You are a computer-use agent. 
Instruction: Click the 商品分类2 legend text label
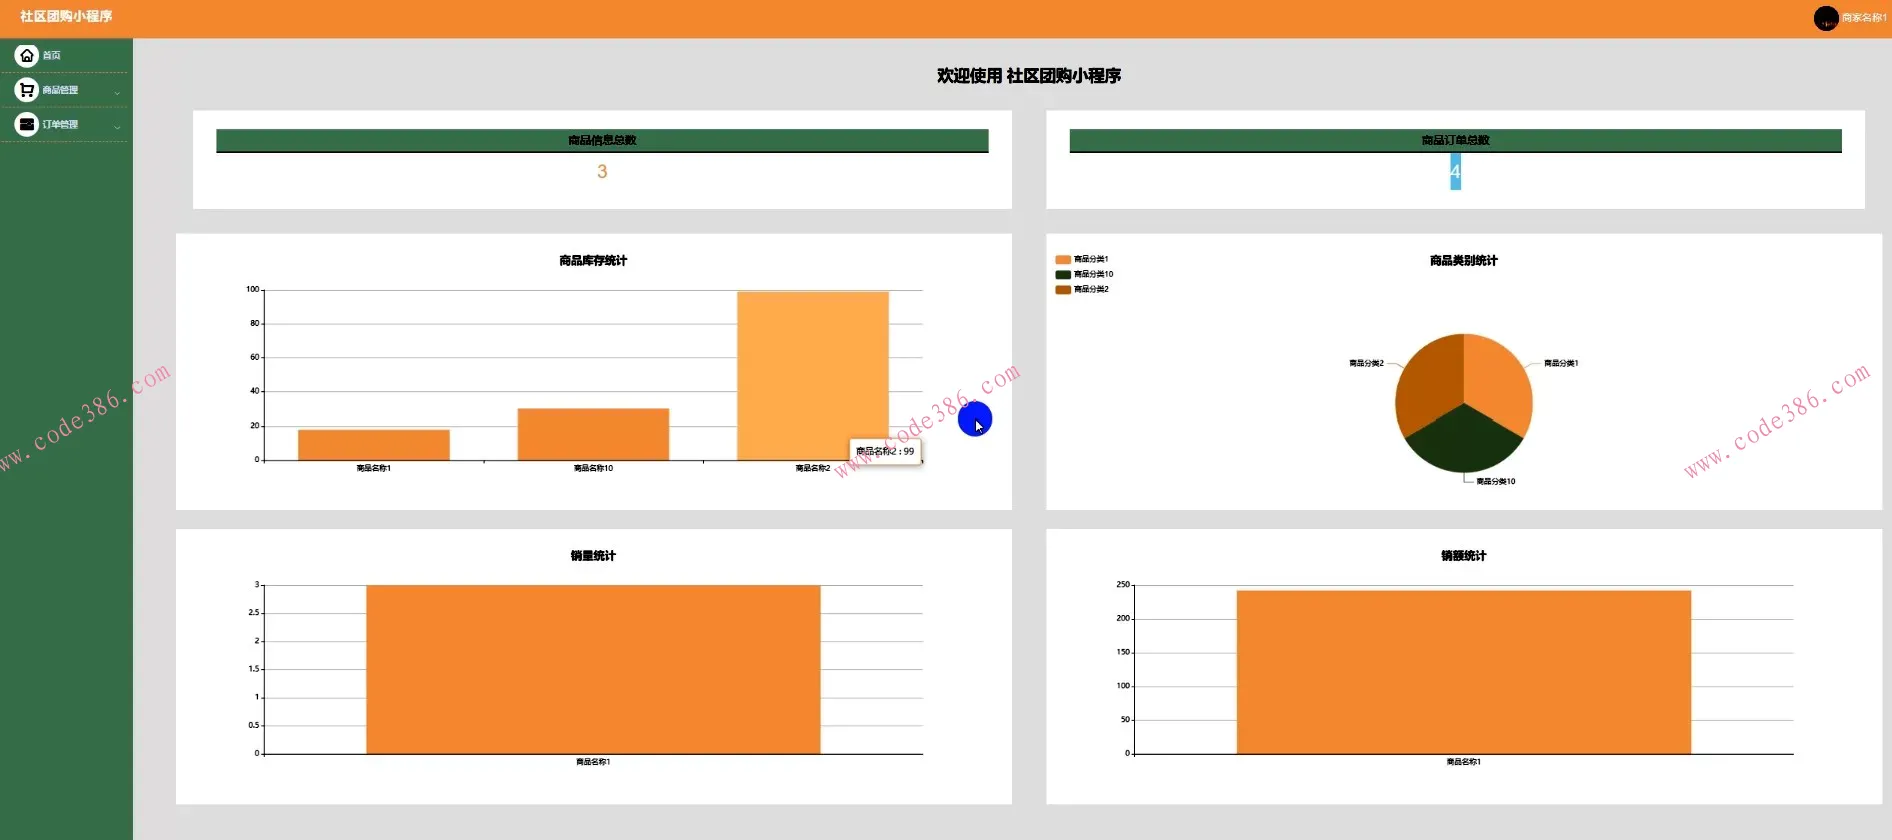[x=1091, y=289]
